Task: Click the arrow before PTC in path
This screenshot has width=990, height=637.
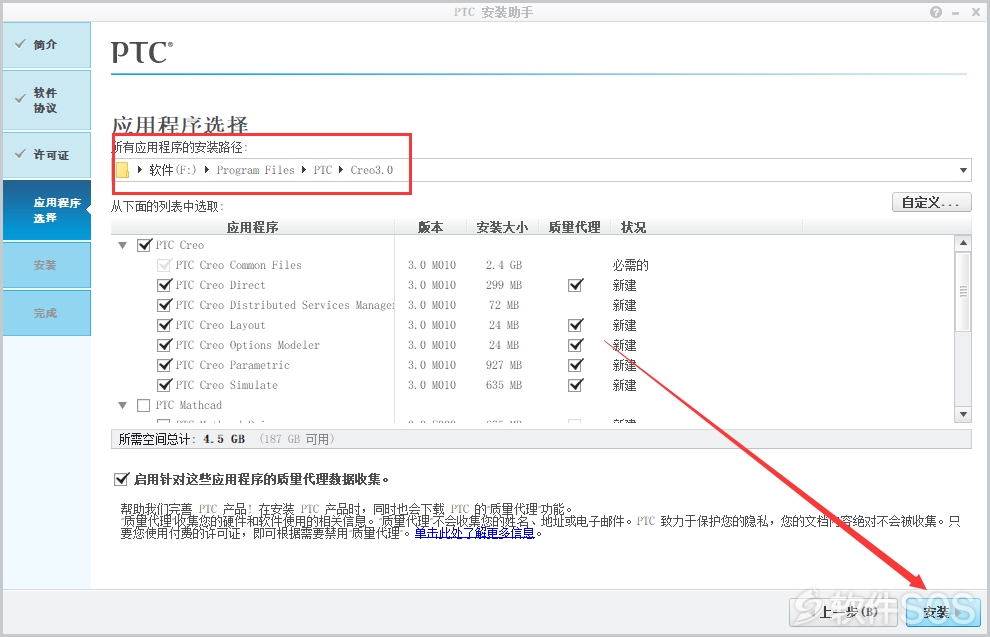Action: coord(304,169)
